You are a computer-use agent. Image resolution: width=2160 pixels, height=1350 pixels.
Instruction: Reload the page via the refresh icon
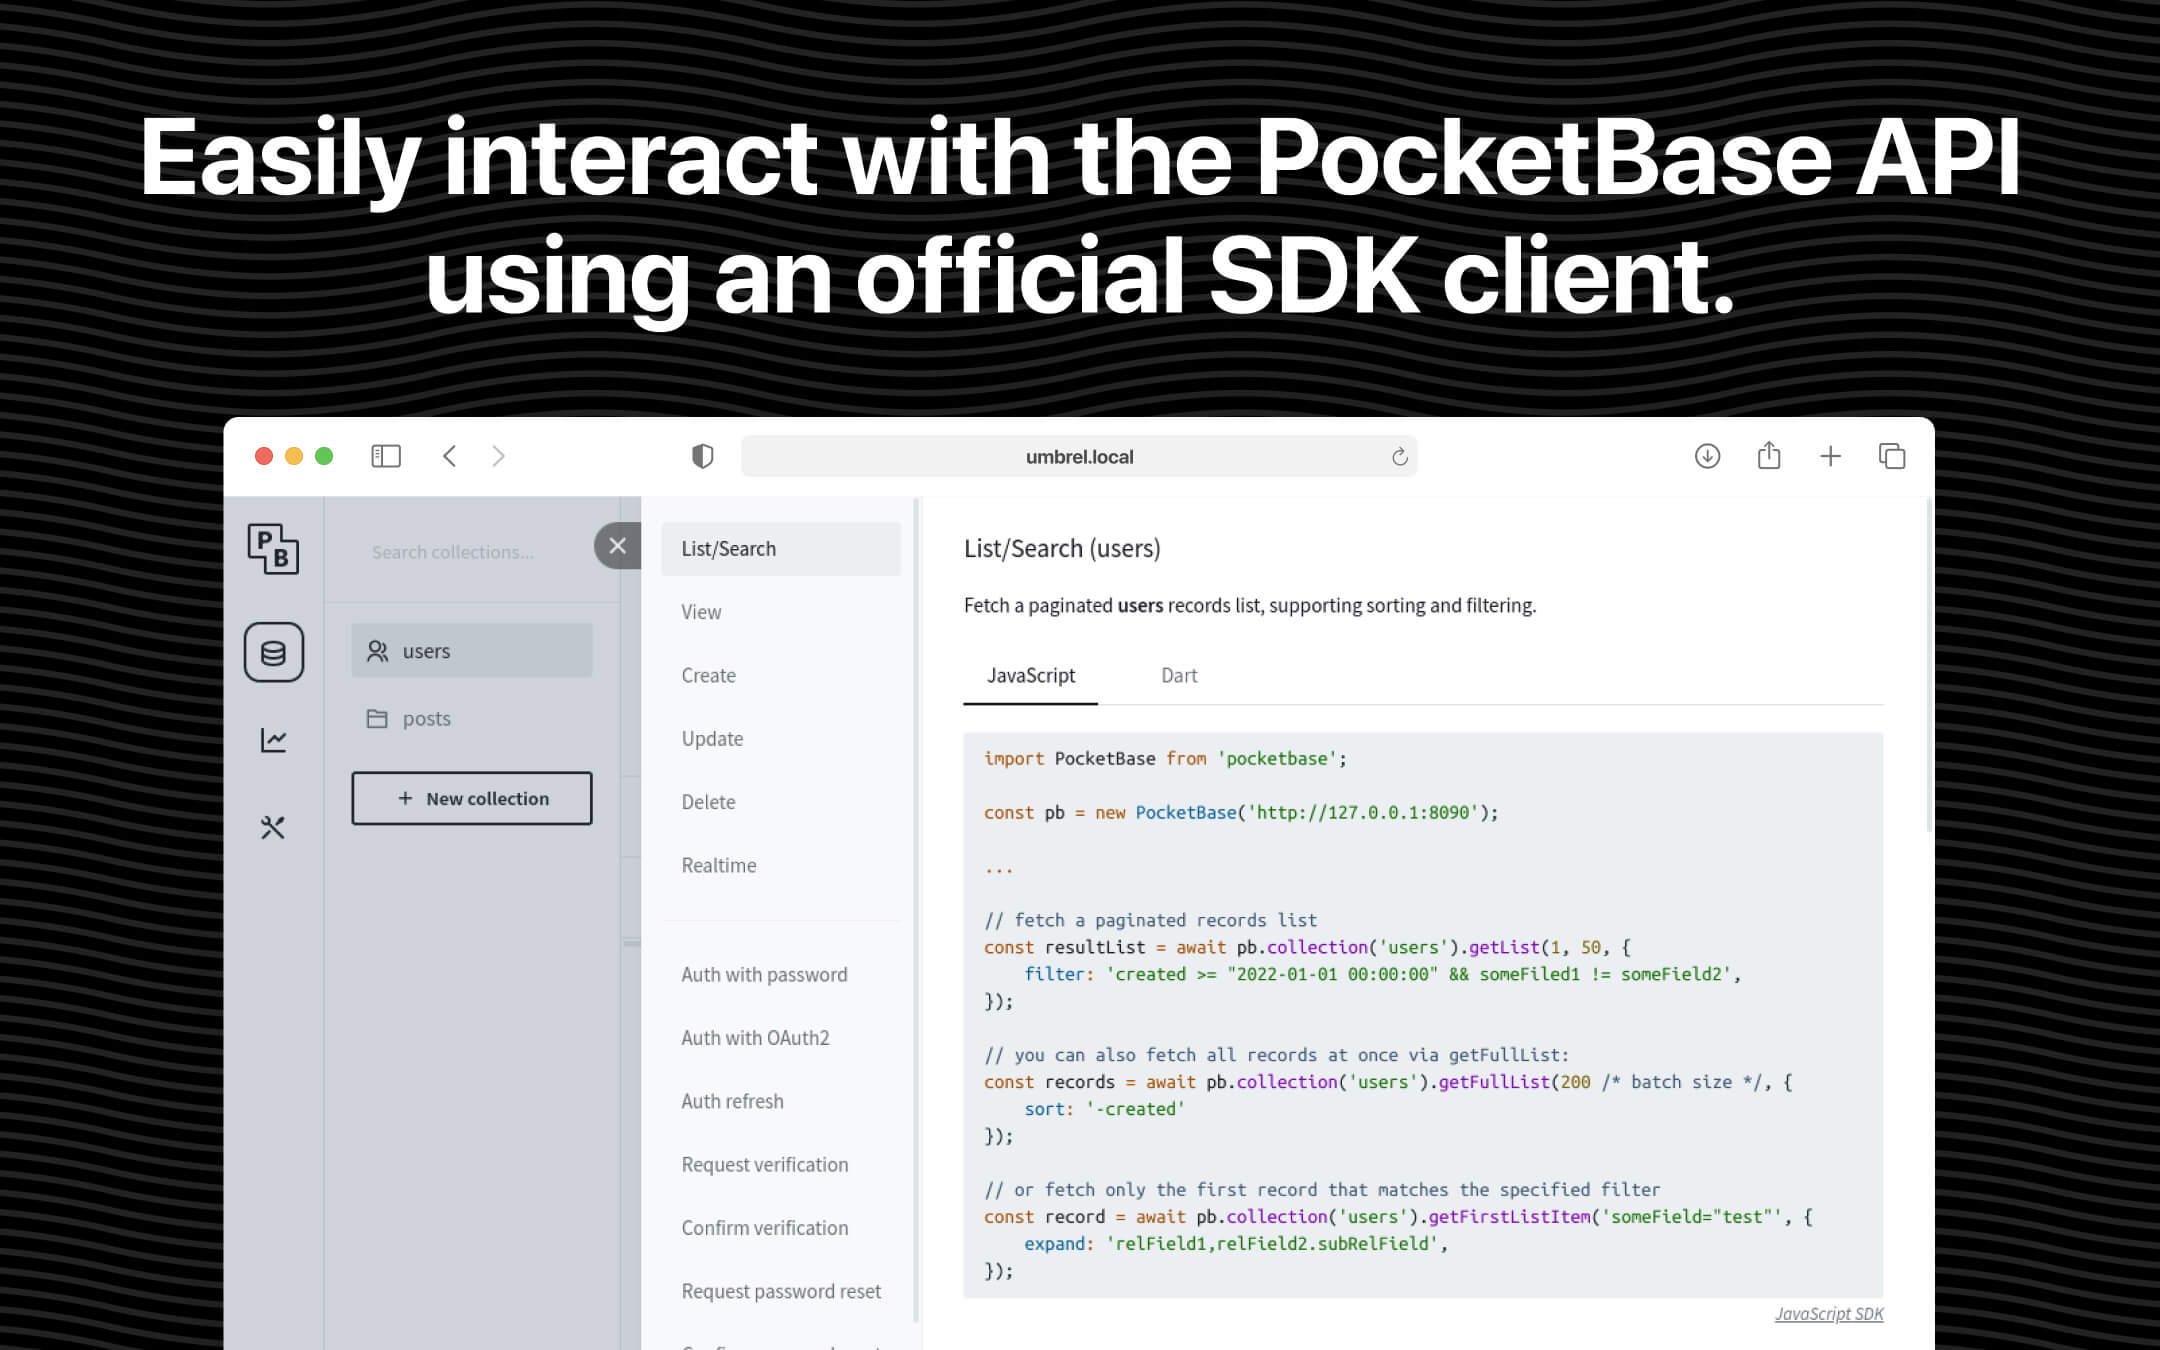[1400, 456]
